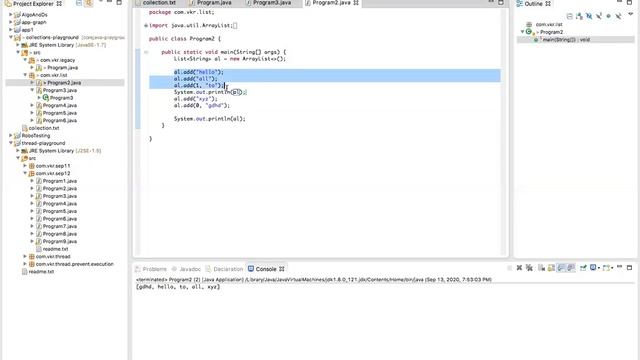Click the editor vertical scrollbar

pyautogui.click(x=504, y=133)
